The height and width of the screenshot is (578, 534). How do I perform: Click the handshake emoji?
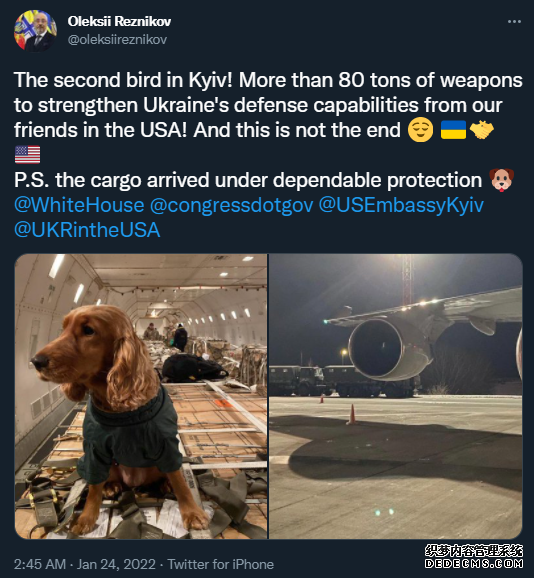[482, 130]
